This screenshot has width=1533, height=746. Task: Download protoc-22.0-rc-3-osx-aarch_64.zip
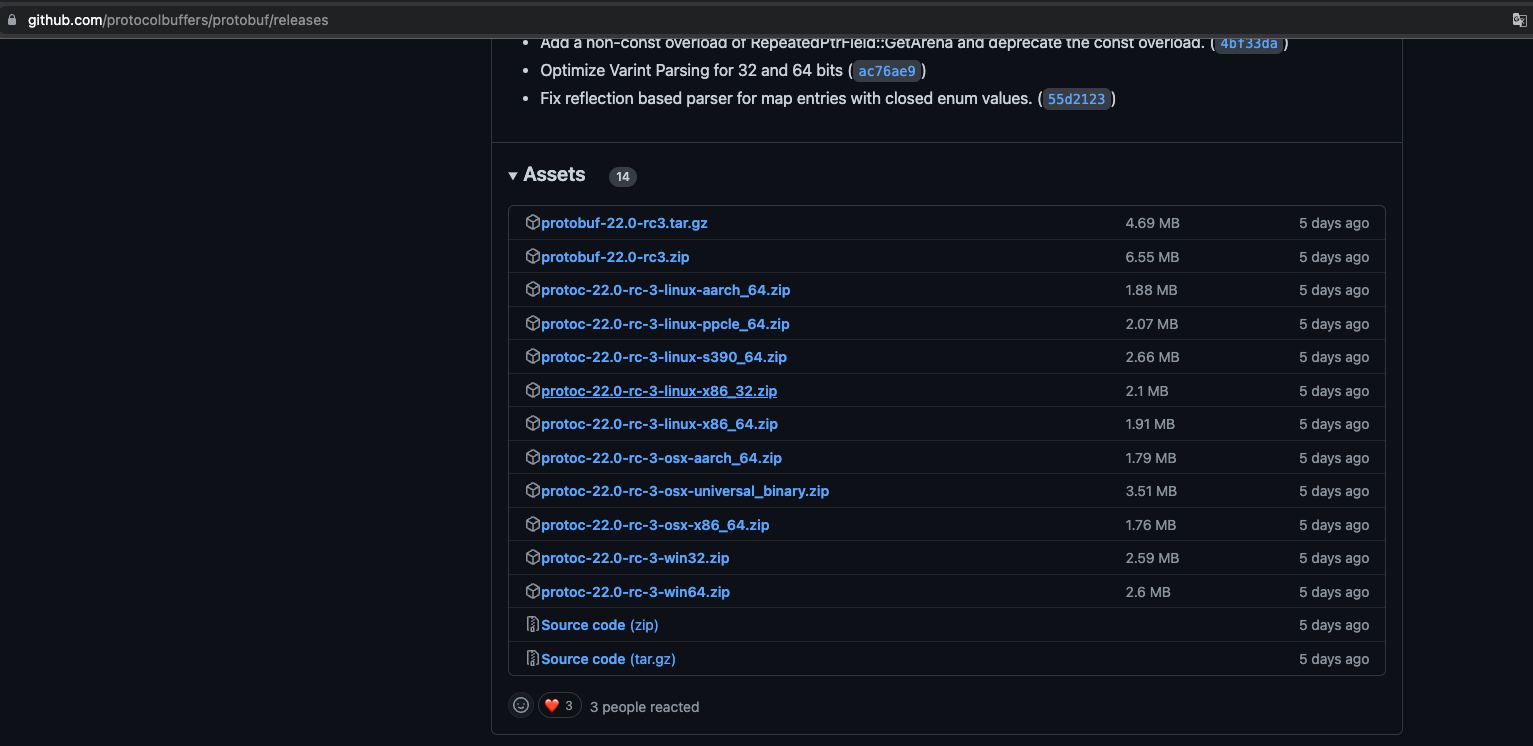(661, 458)
